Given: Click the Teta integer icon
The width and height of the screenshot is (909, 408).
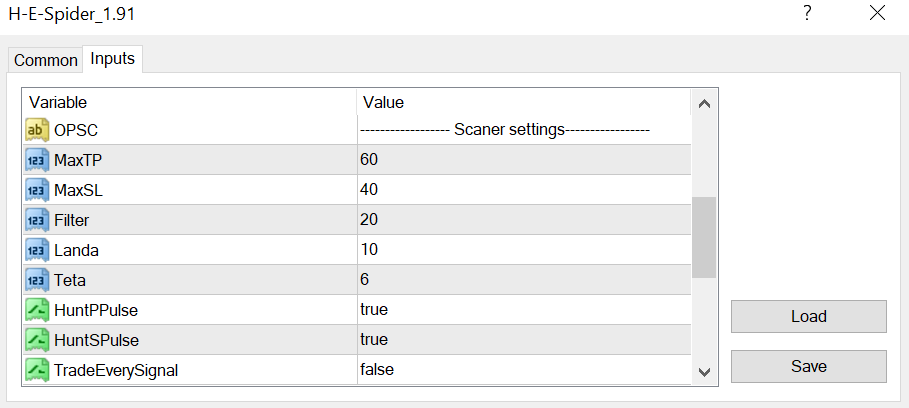Looking at the screenshot, I should point(38,279).
